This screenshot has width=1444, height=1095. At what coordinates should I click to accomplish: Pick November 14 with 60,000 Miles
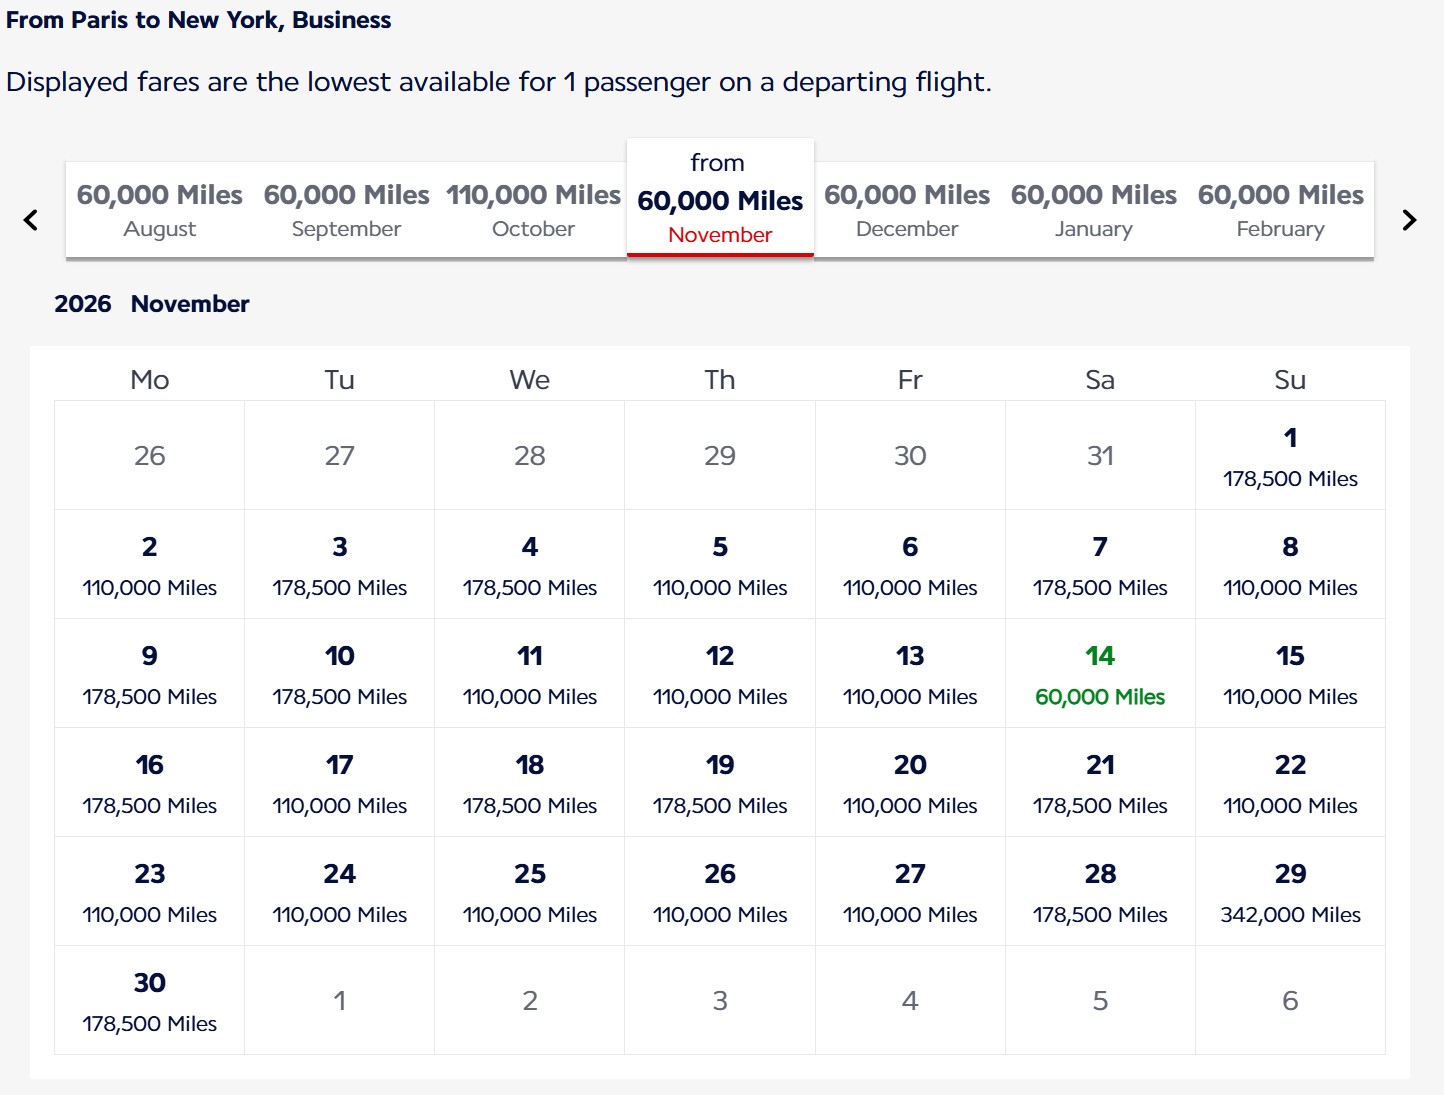pyautogui.click(x=1100, y=674)
